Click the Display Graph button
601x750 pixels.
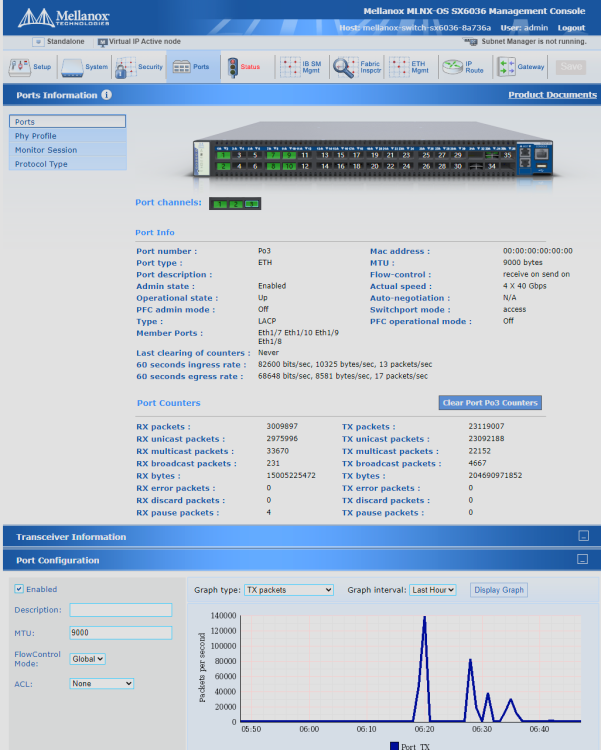(499, 590)
